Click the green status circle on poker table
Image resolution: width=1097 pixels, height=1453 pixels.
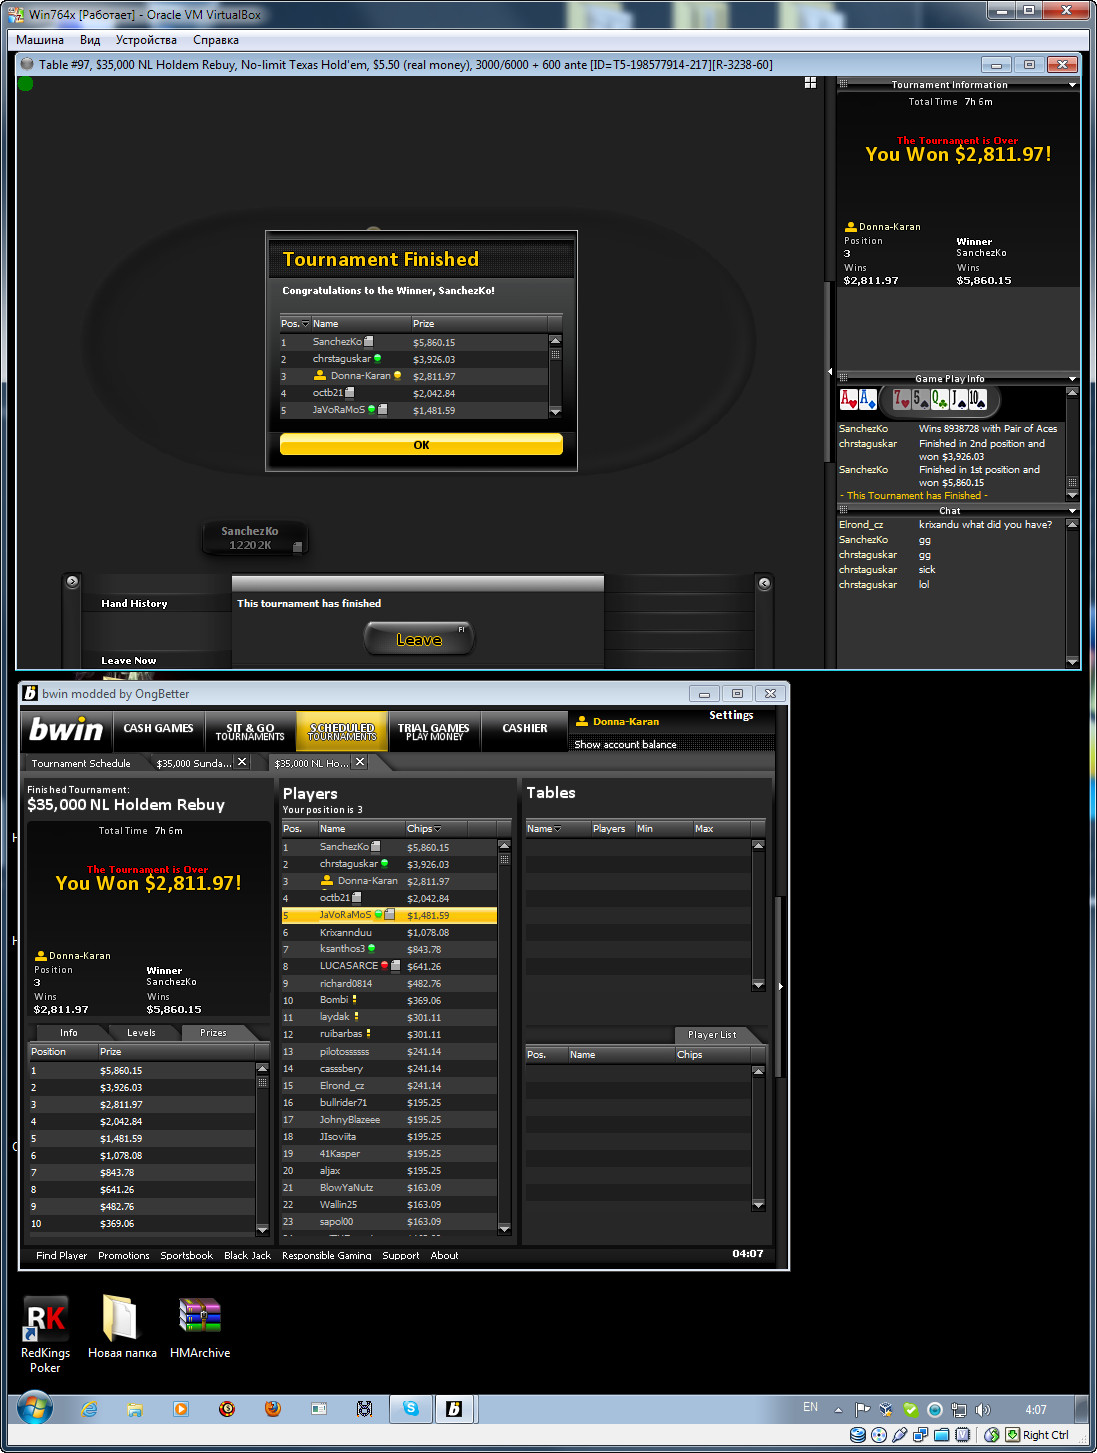point(26,84)
